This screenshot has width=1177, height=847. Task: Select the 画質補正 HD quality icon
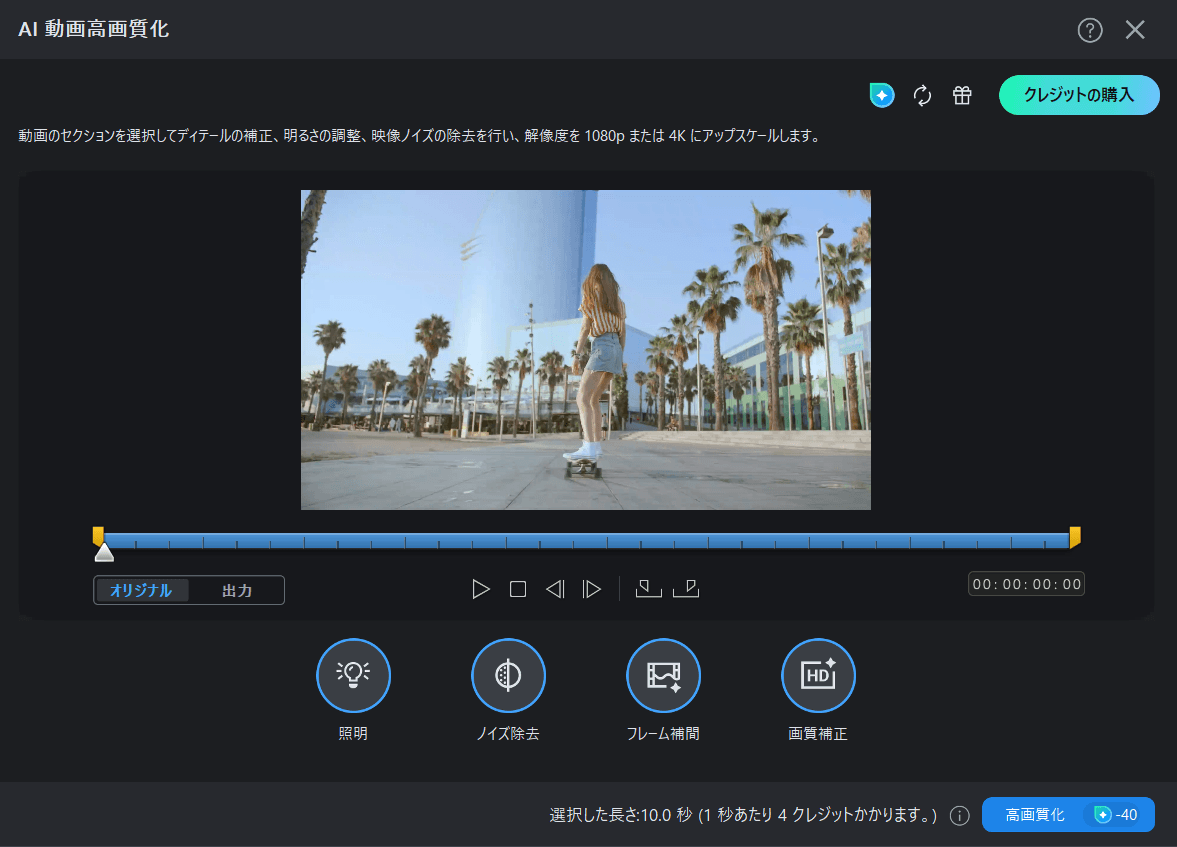818,676
